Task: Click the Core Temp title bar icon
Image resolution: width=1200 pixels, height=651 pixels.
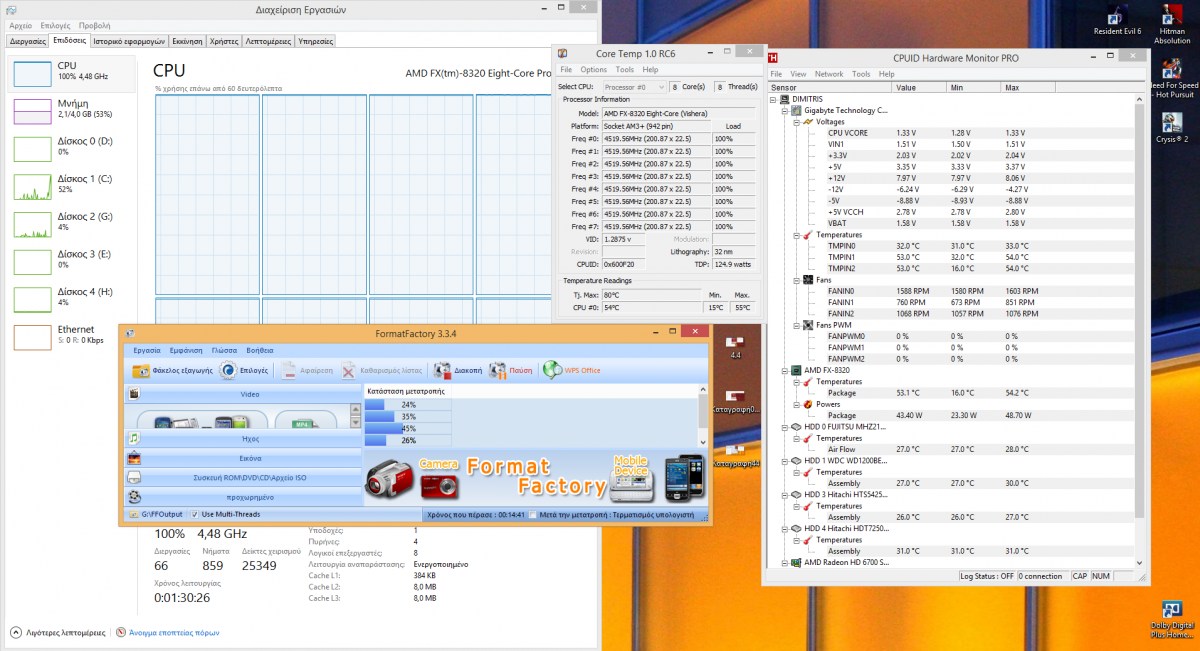Action: (x=562, y=52)
